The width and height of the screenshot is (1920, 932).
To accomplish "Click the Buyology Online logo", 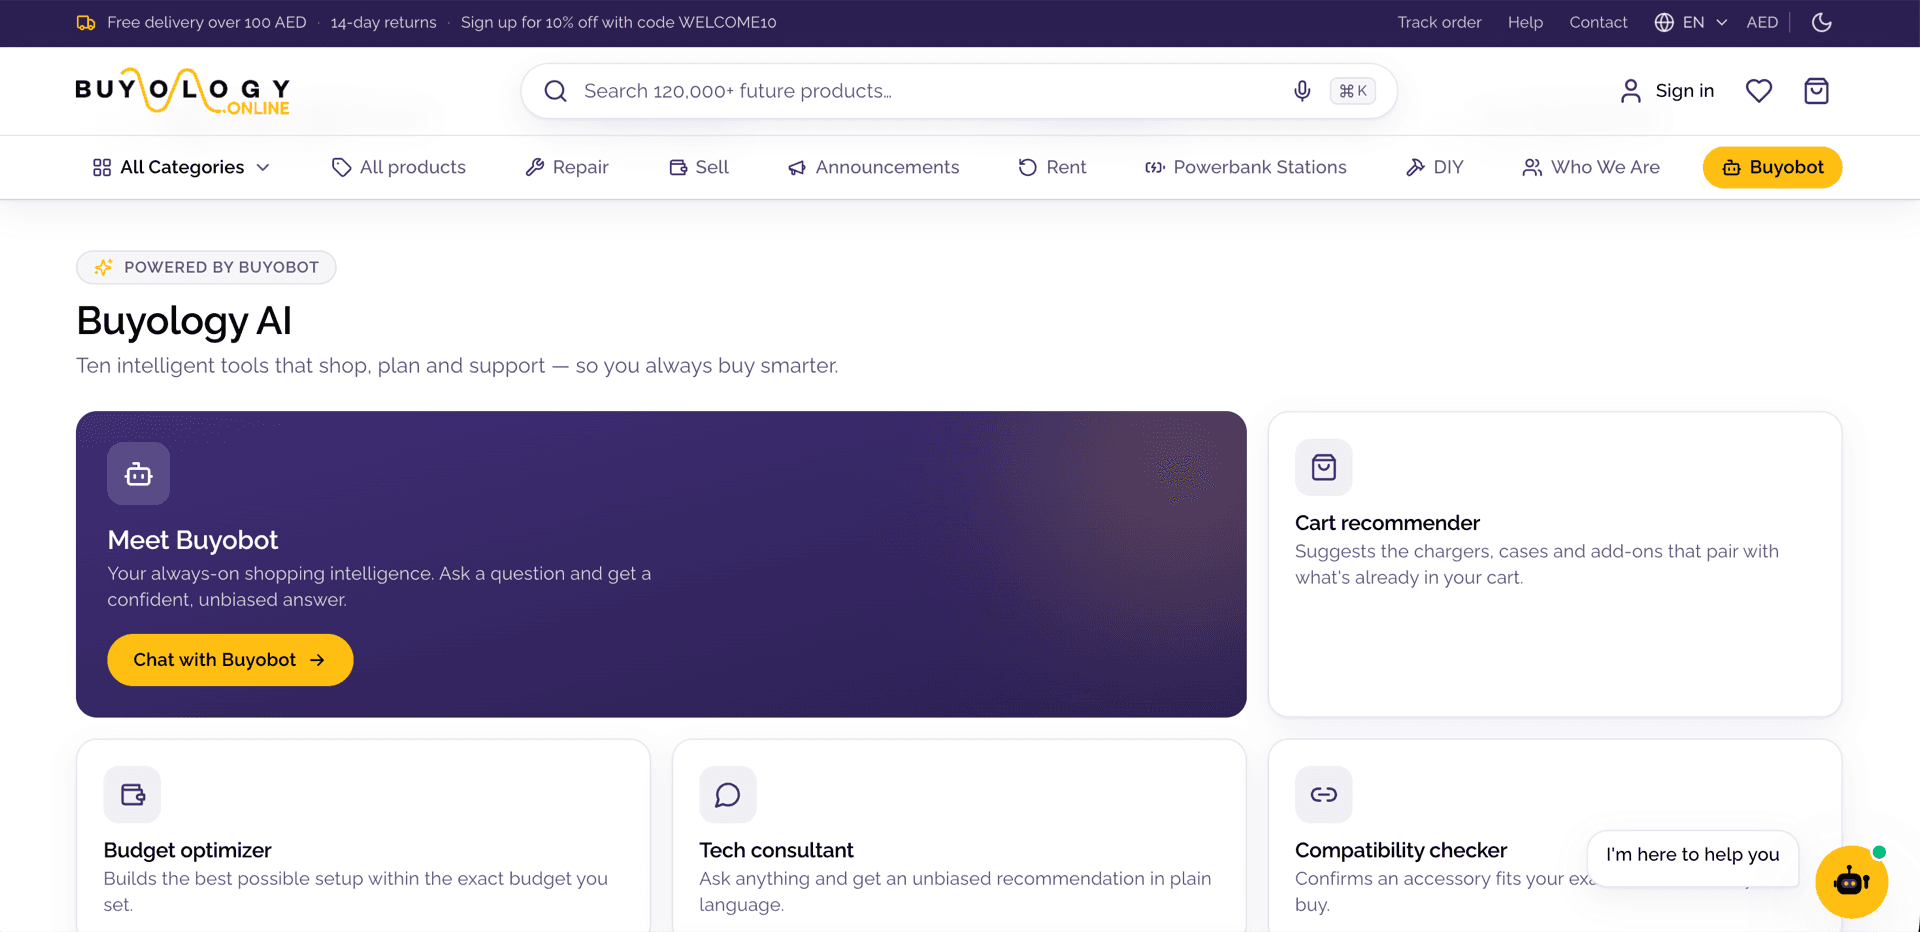I will click(x=183, y=92).
